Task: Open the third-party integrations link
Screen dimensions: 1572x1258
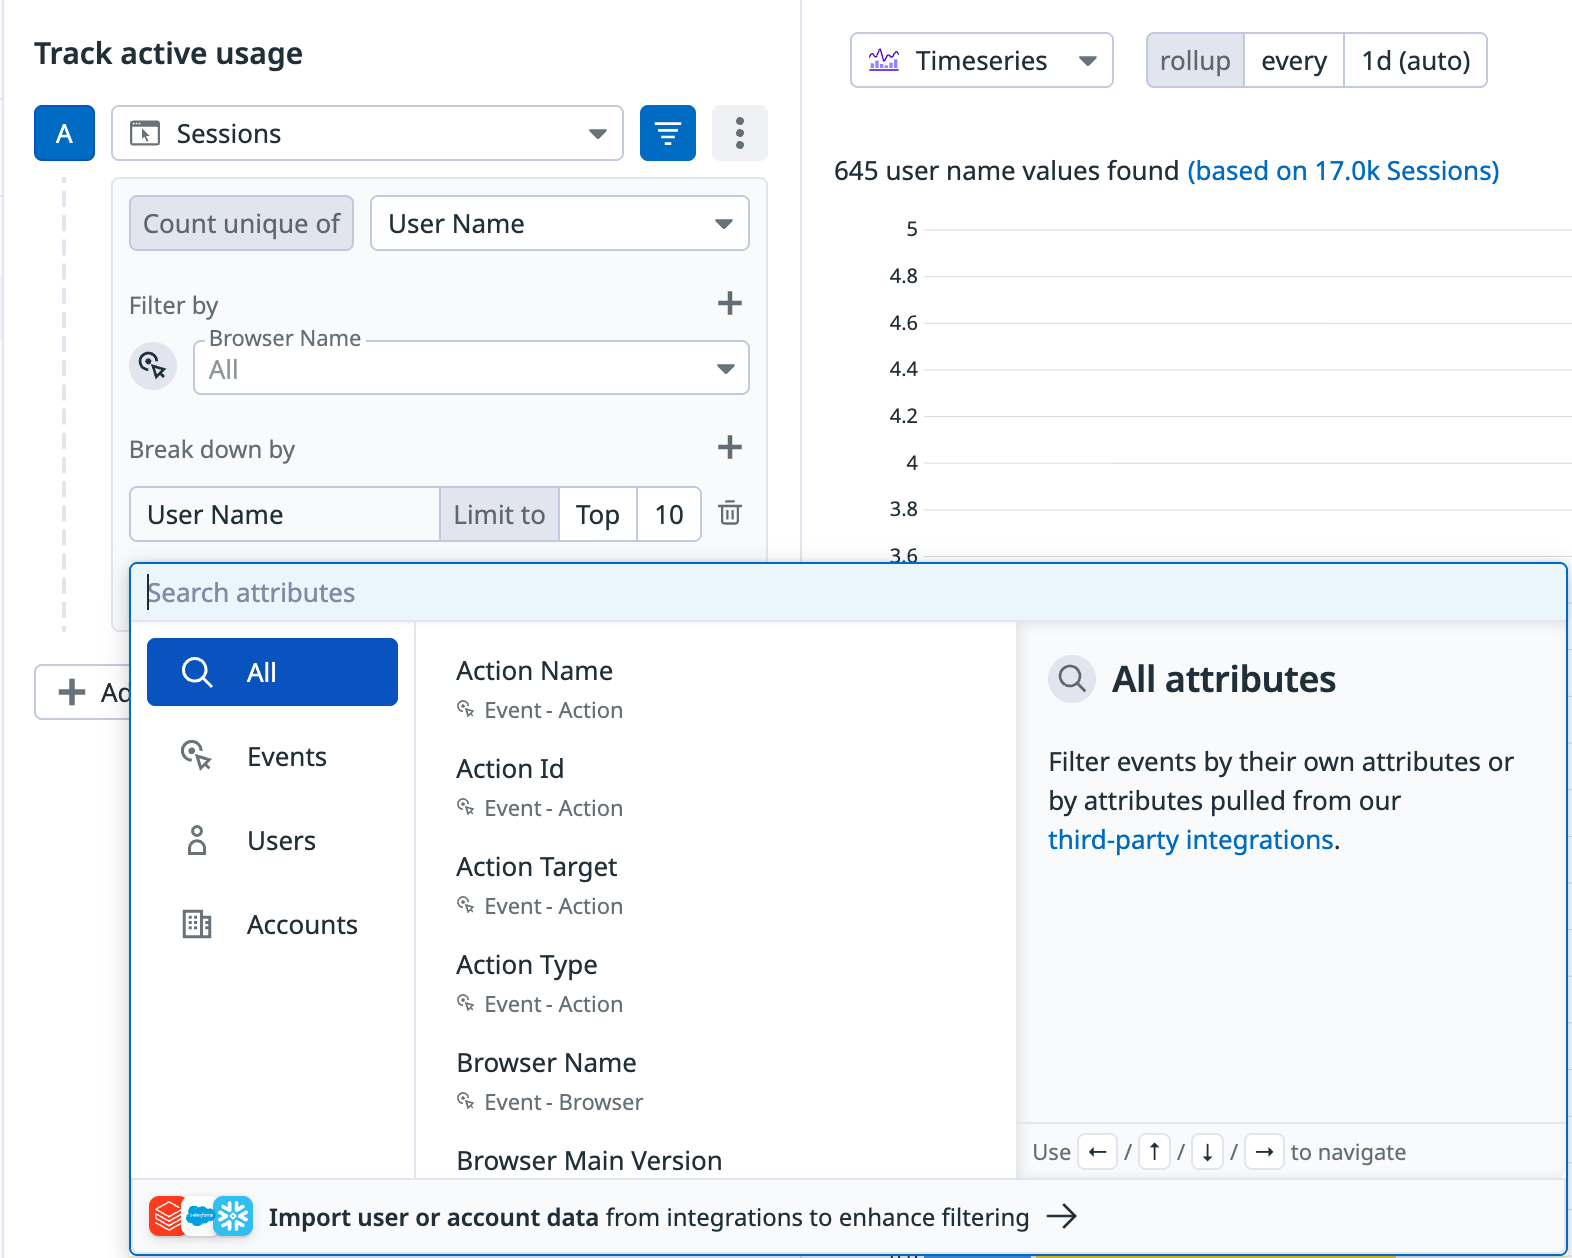Action: coord(1190,840)
